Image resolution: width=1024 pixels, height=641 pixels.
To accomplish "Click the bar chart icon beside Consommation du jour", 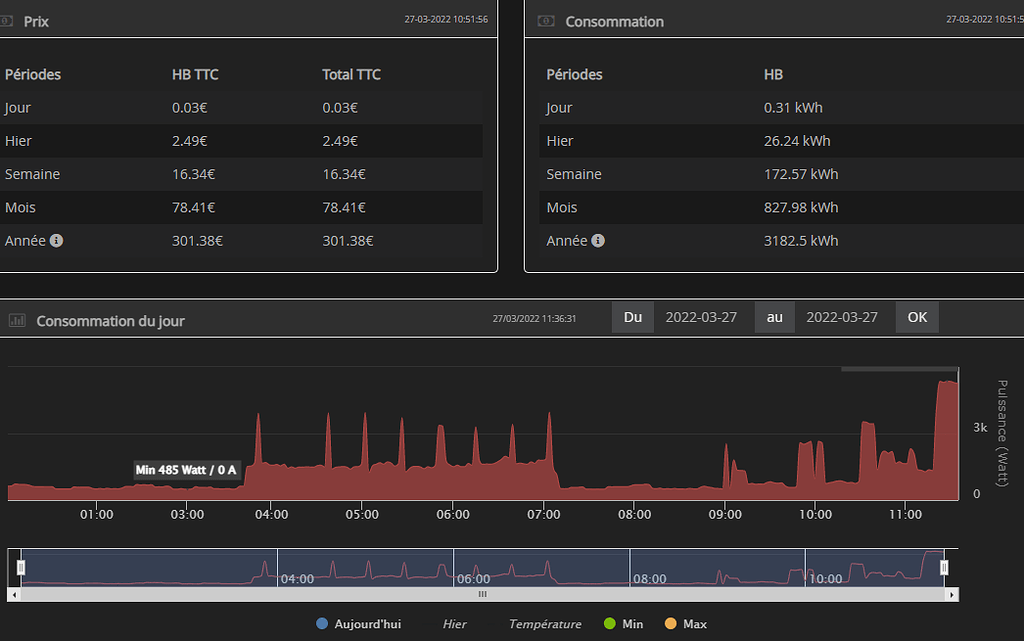I will [x=17, y=321].
